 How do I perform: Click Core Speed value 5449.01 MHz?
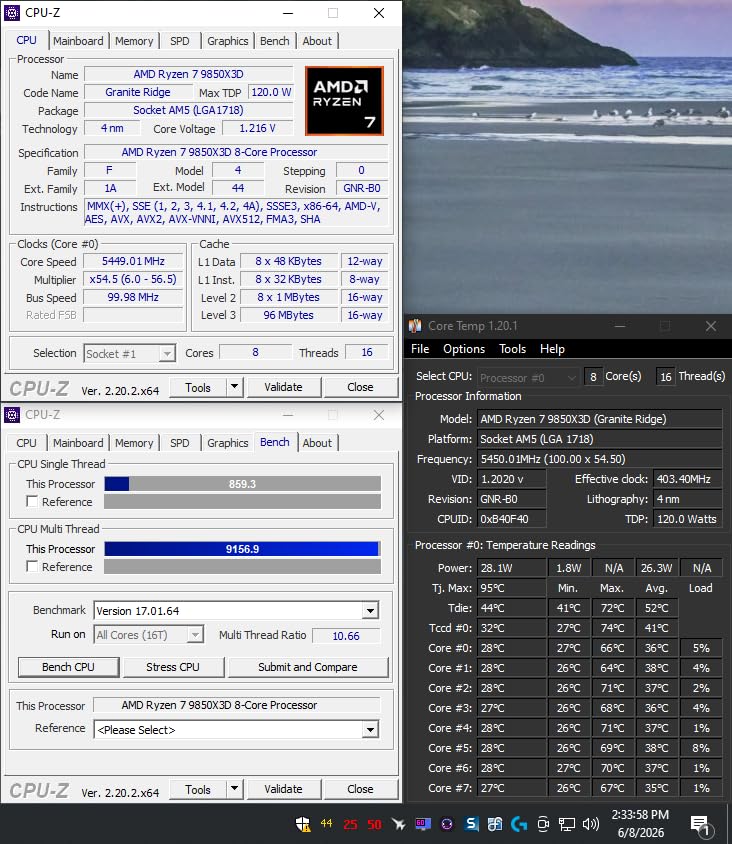[133, 261]
